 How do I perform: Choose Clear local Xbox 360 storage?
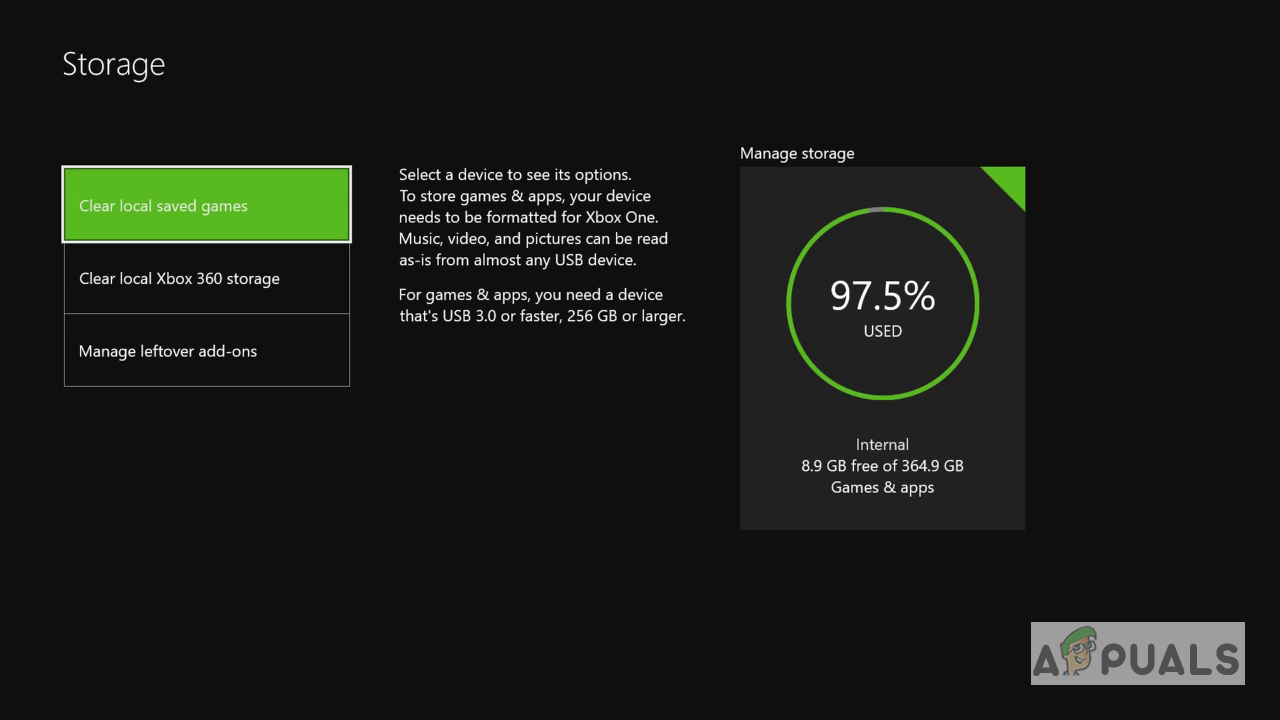tap(206, 278)
